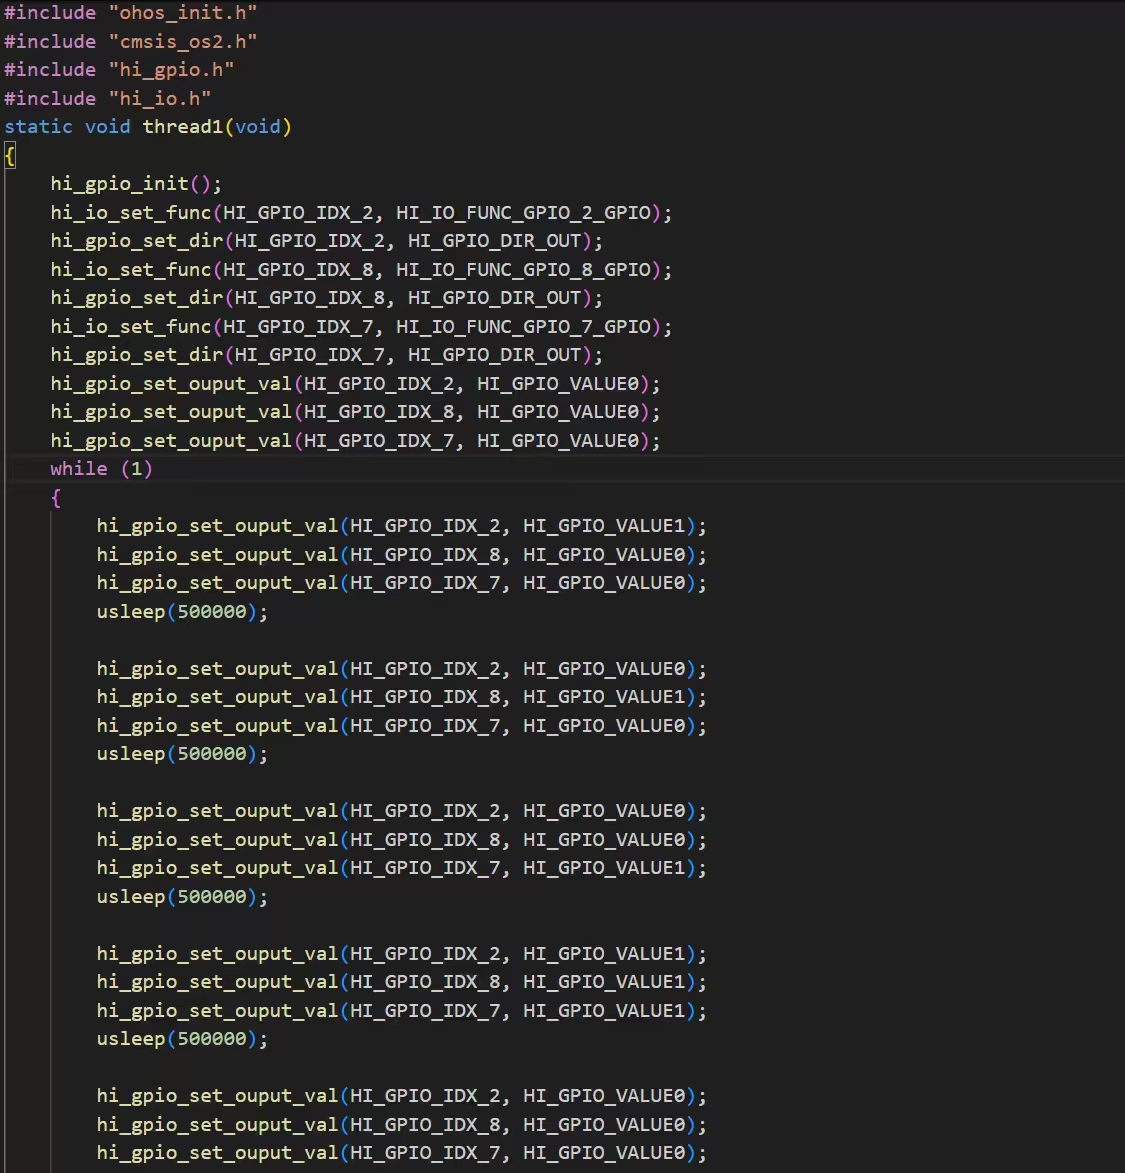
Task: Click HI_GPIO_DIR_OUT in the IDX_8 set_dir line
Action: (494, 298)
